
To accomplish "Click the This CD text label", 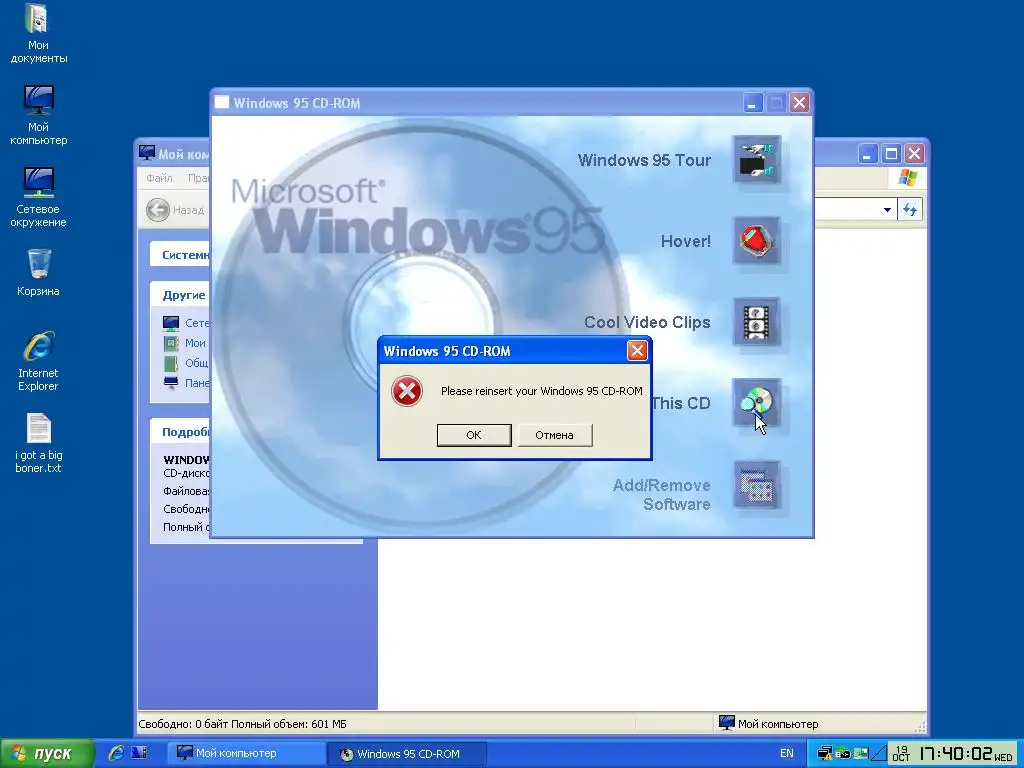I will point(681,403).
